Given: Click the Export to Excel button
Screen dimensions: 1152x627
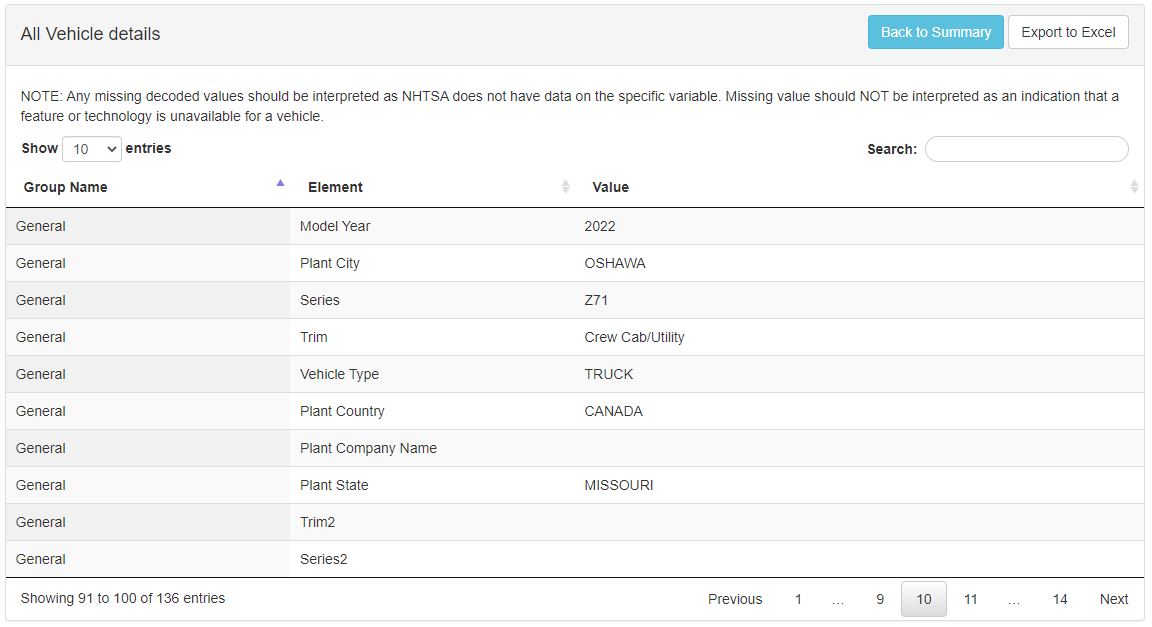Looking at the screenshot, I should 1068,32.
